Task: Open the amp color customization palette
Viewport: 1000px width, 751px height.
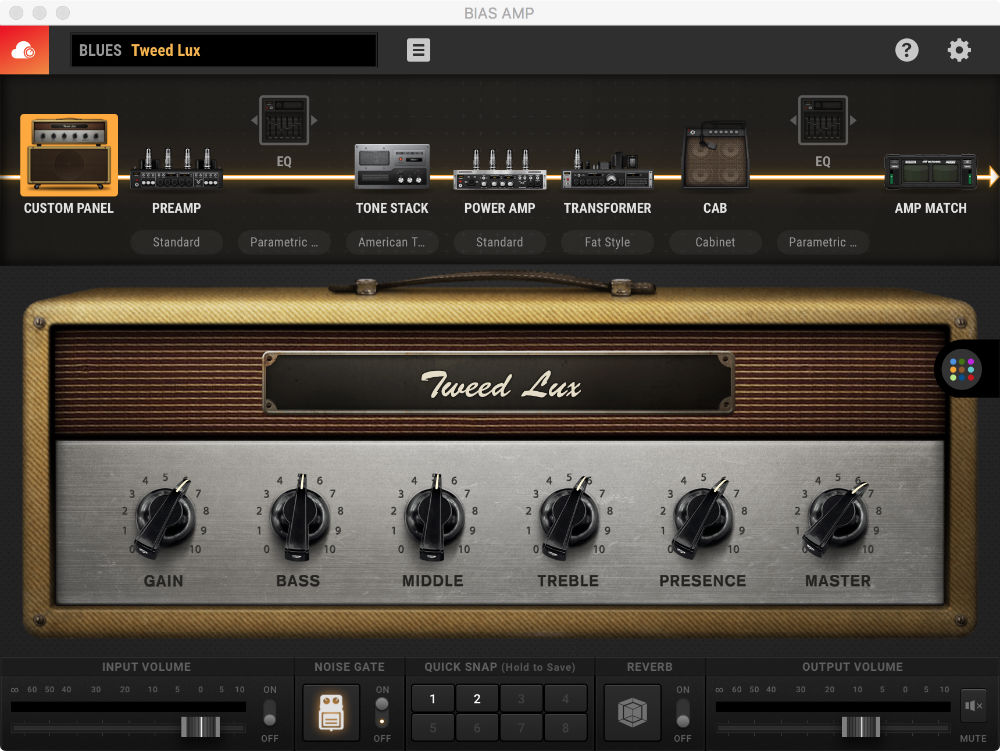Action: pyautogui.click(x=963, y=369)
